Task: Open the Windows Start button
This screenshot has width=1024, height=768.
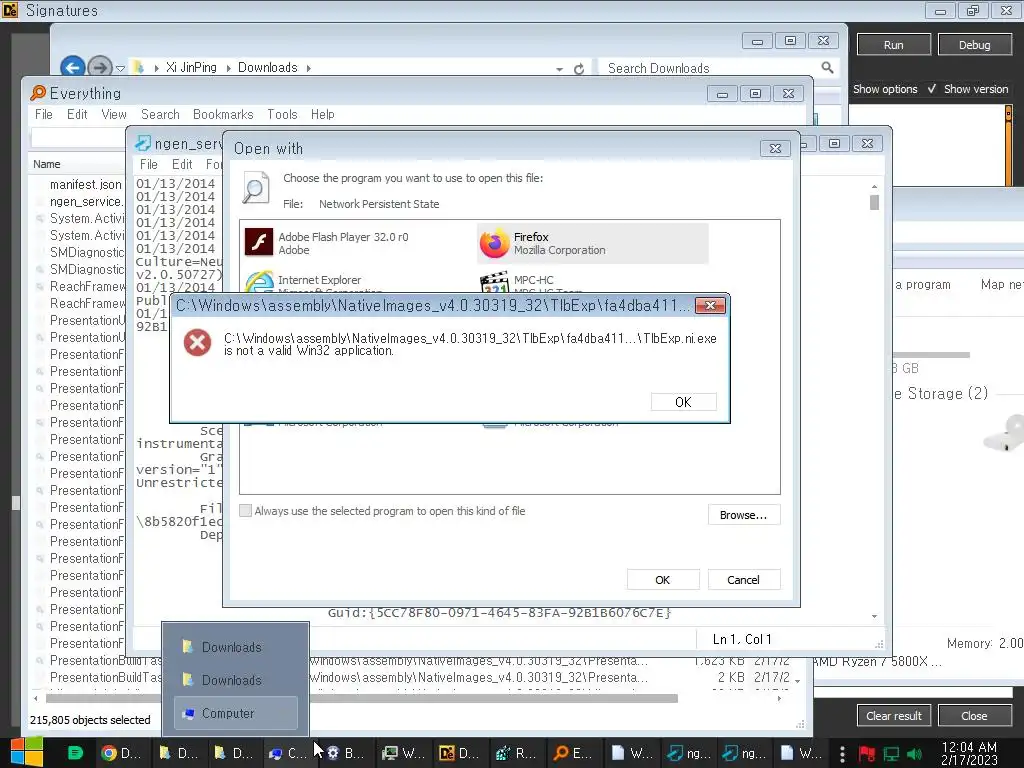Action: (x=27, y=752)
